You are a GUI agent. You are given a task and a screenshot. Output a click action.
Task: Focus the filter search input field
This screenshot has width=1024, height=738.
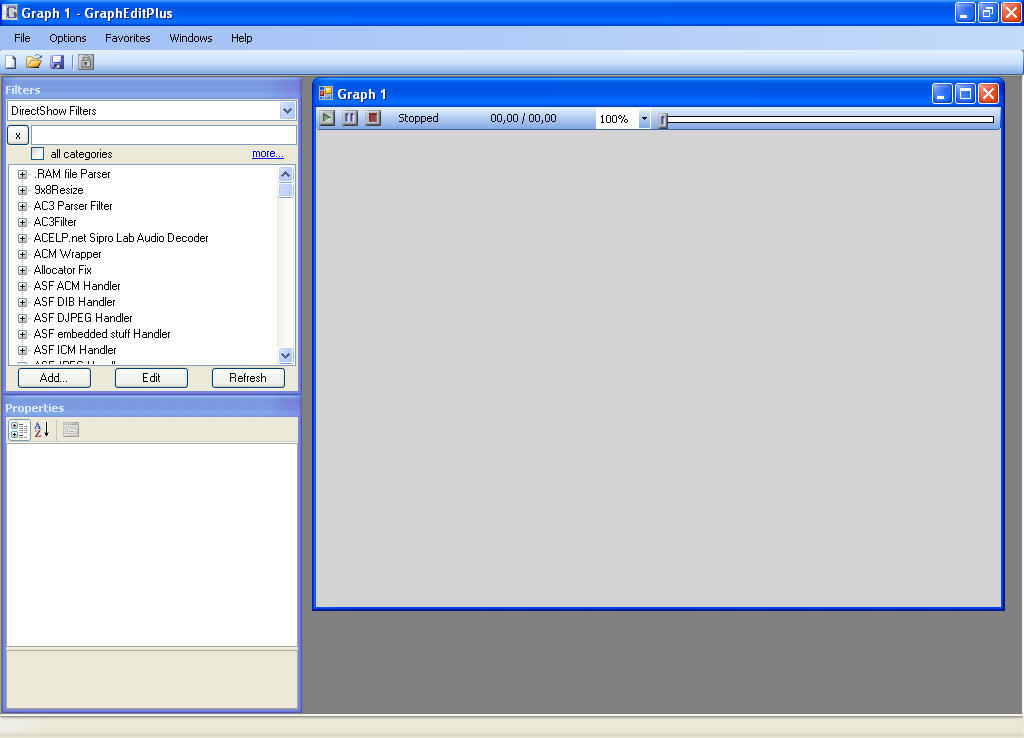164,135
